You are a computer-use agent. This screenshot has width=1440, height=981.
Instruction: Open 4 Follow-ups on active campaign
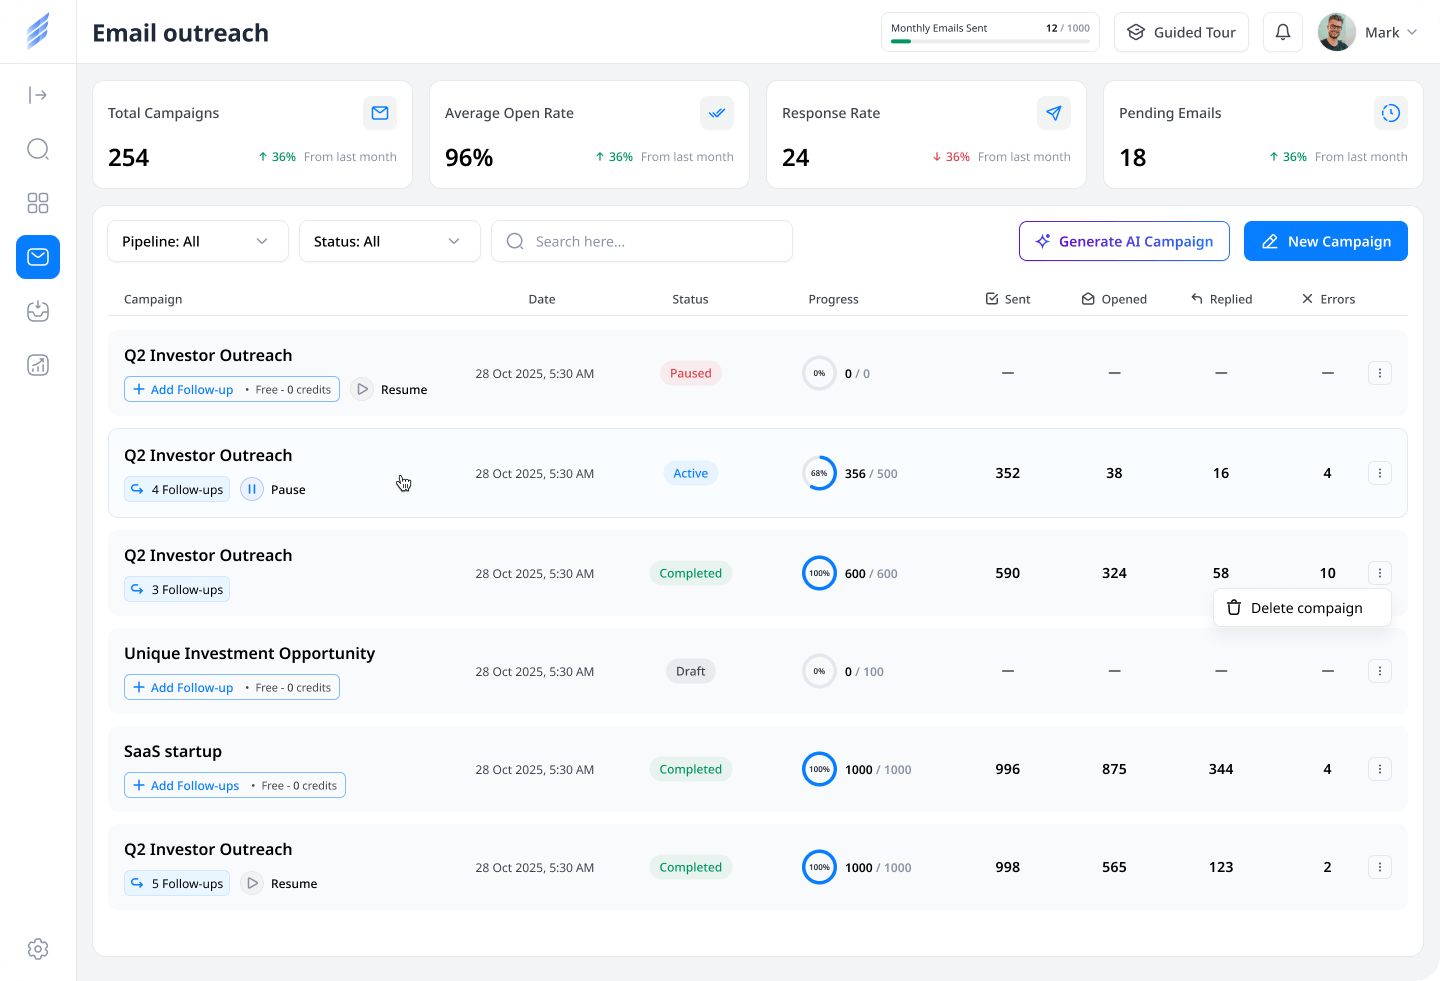tap(177, 489)
